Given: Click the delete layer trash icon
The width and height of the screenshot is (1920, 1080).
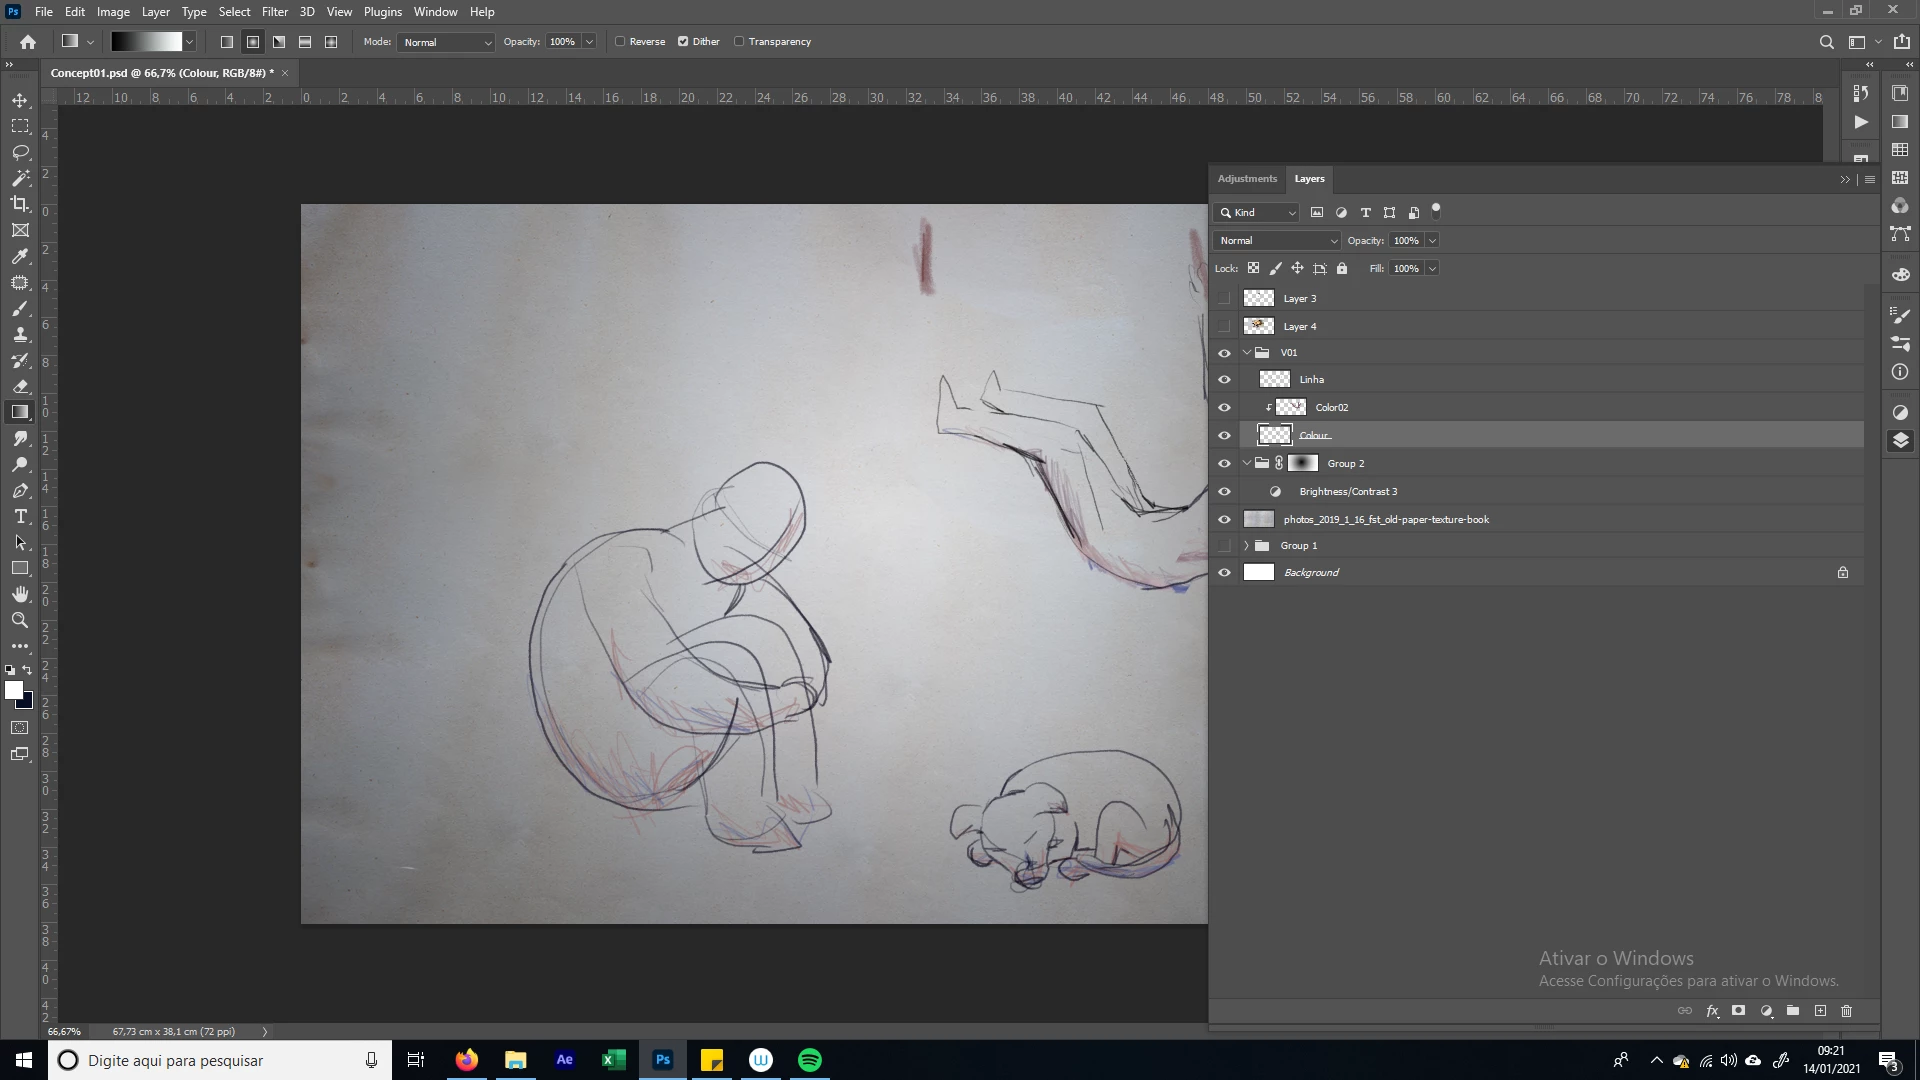Looking at the screenshot, I should pyautogui.click(x=1846, y=1011).
